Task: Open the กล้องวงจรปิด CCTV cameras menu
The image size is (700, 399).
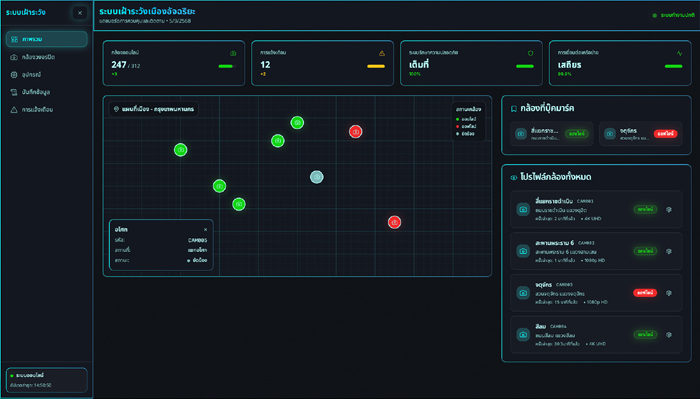Action: click(x=46, y=57)
